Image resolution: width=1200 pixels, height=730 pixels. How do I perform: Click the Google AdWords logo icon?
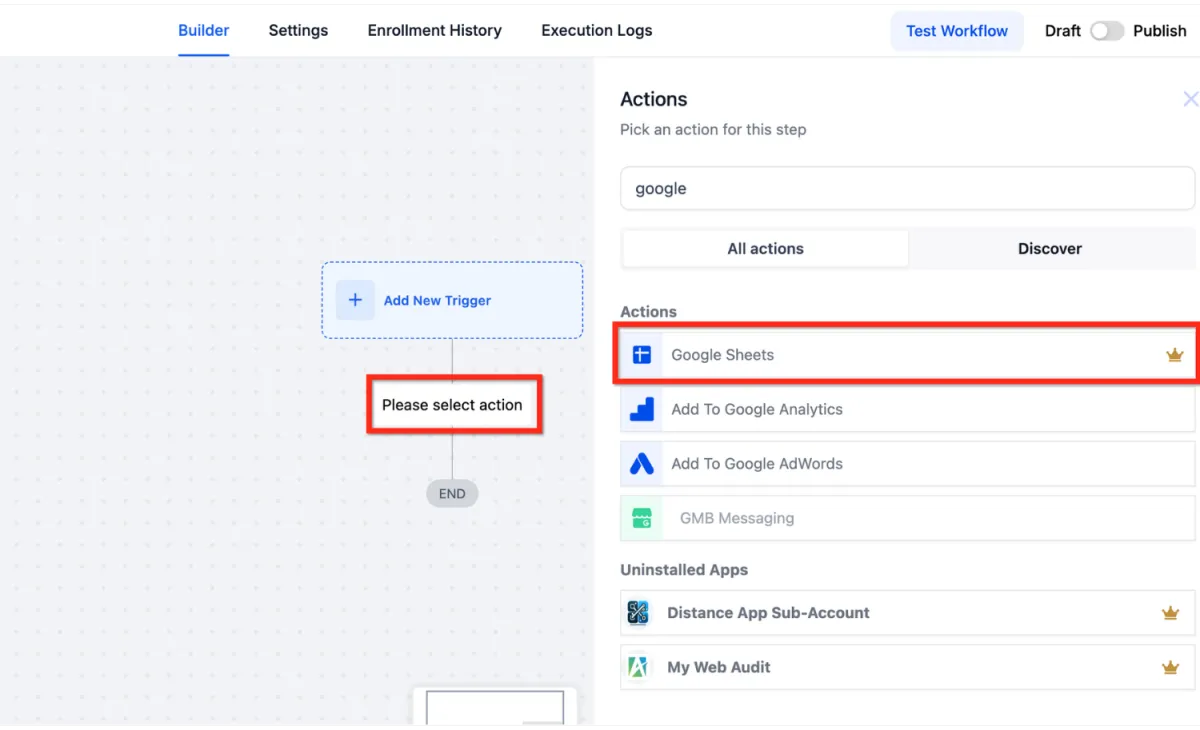pos(642,464)
